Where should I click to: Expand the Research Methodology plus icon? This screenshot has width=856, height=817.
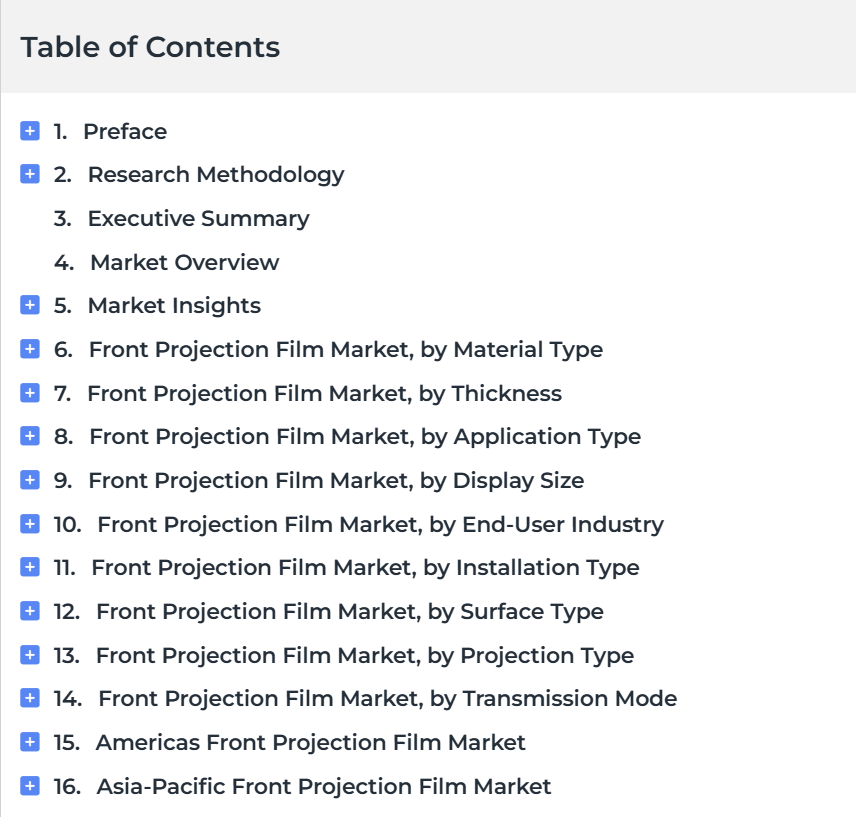point(30,174)
